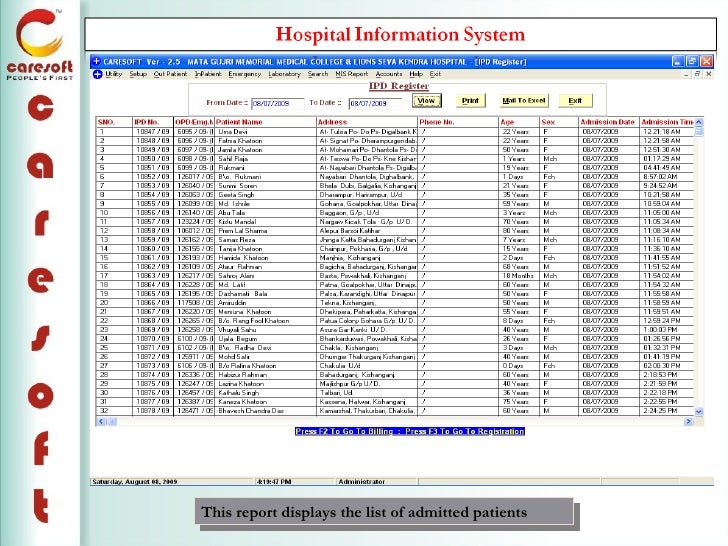Screen dimensions: 728x546
Task: Select patient name Abu Tala
Action: (x=232, y=213)
